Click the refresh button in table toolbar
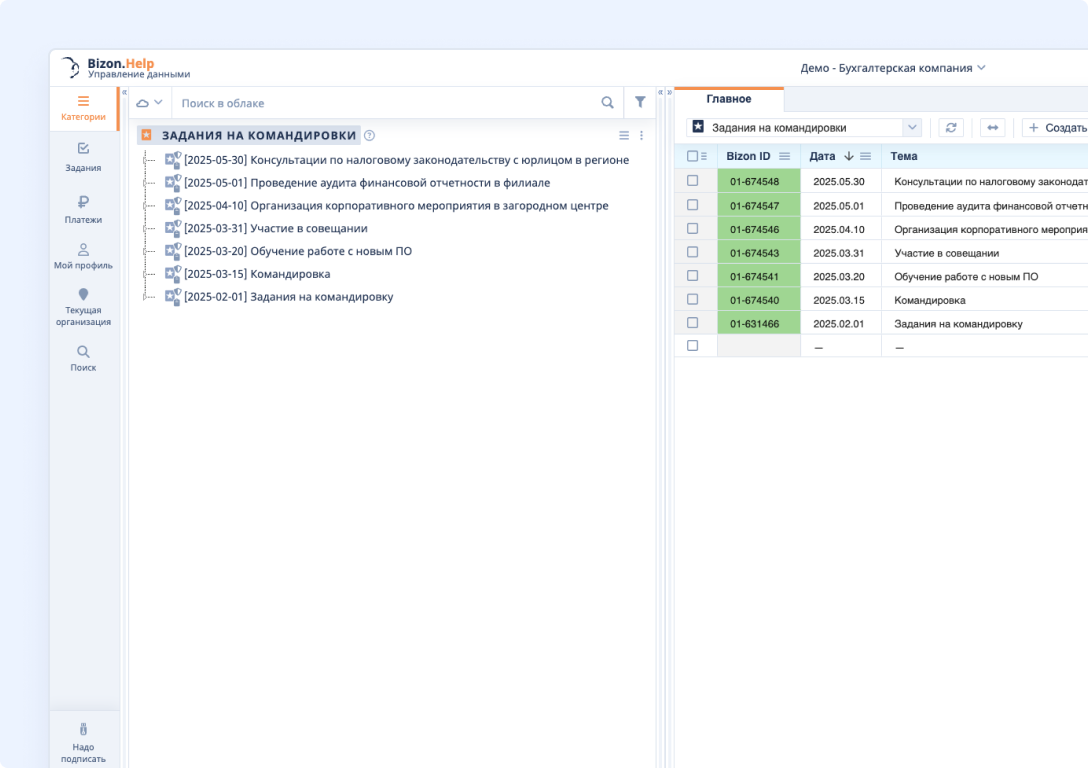The height and width of the screenshot is (768, 1088). point(951,128)
